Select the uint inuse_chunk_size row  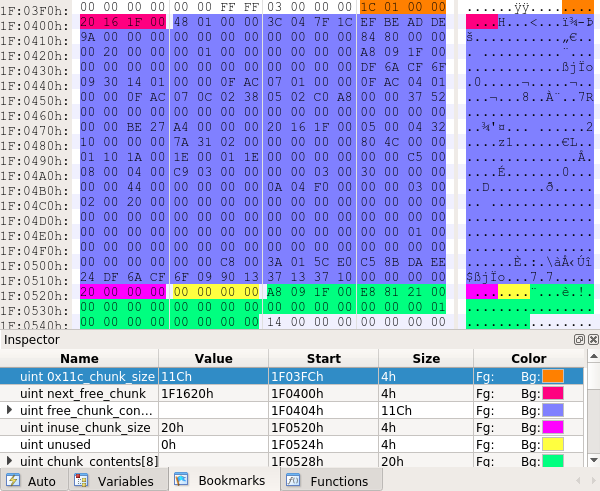(292, 427)
